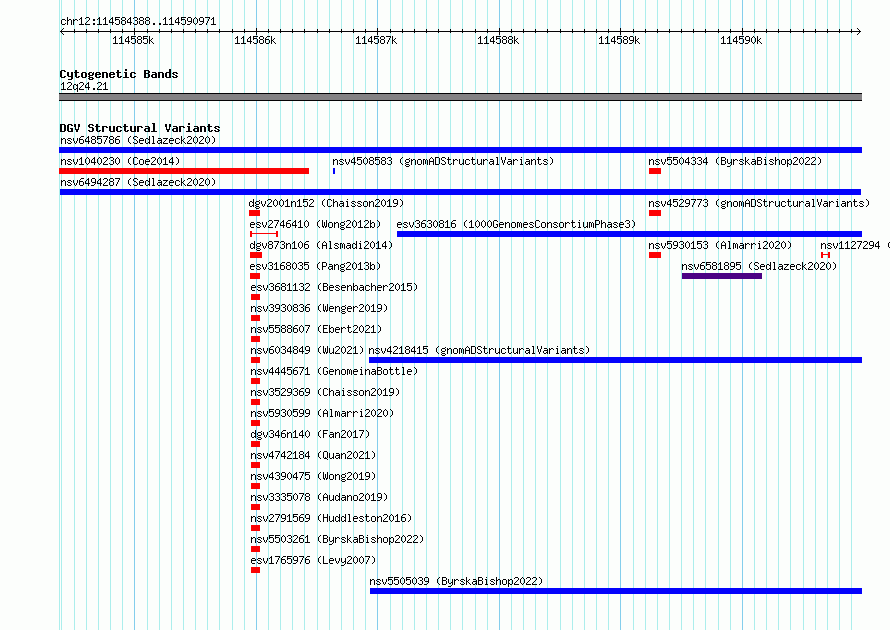The width and height of the screenshot is (890, 630).
Task: Click the Cytogenetic Bands track title
Action: pos(119,74)
